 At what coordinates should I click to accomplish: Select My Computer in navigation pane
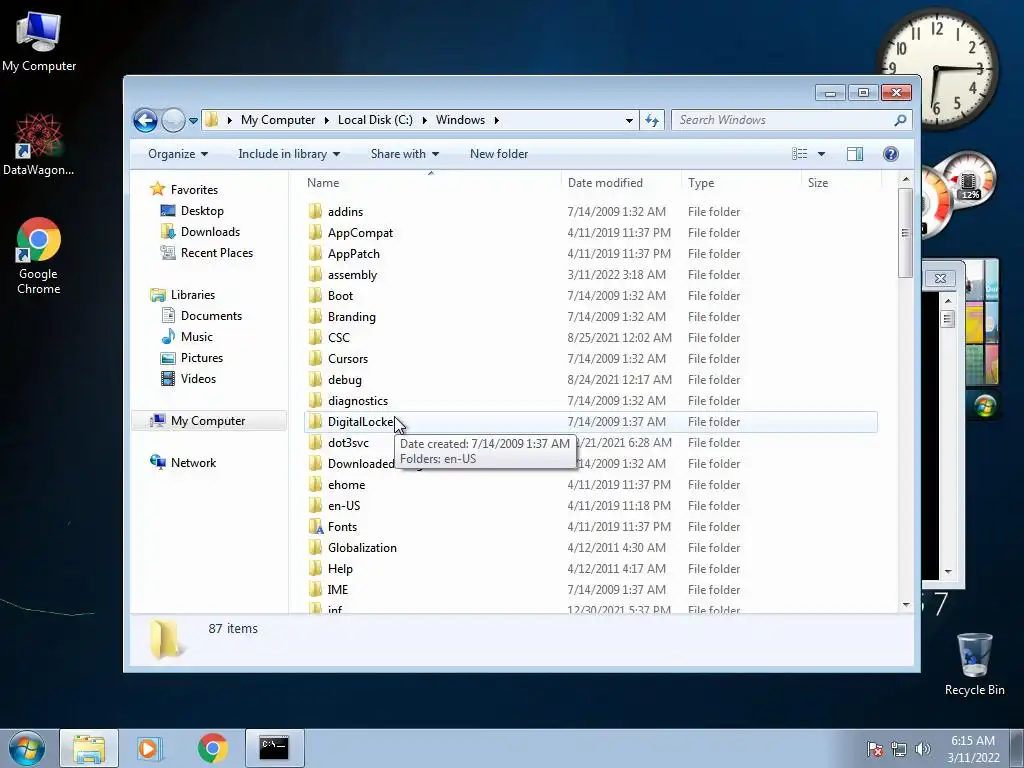point(209,421)
